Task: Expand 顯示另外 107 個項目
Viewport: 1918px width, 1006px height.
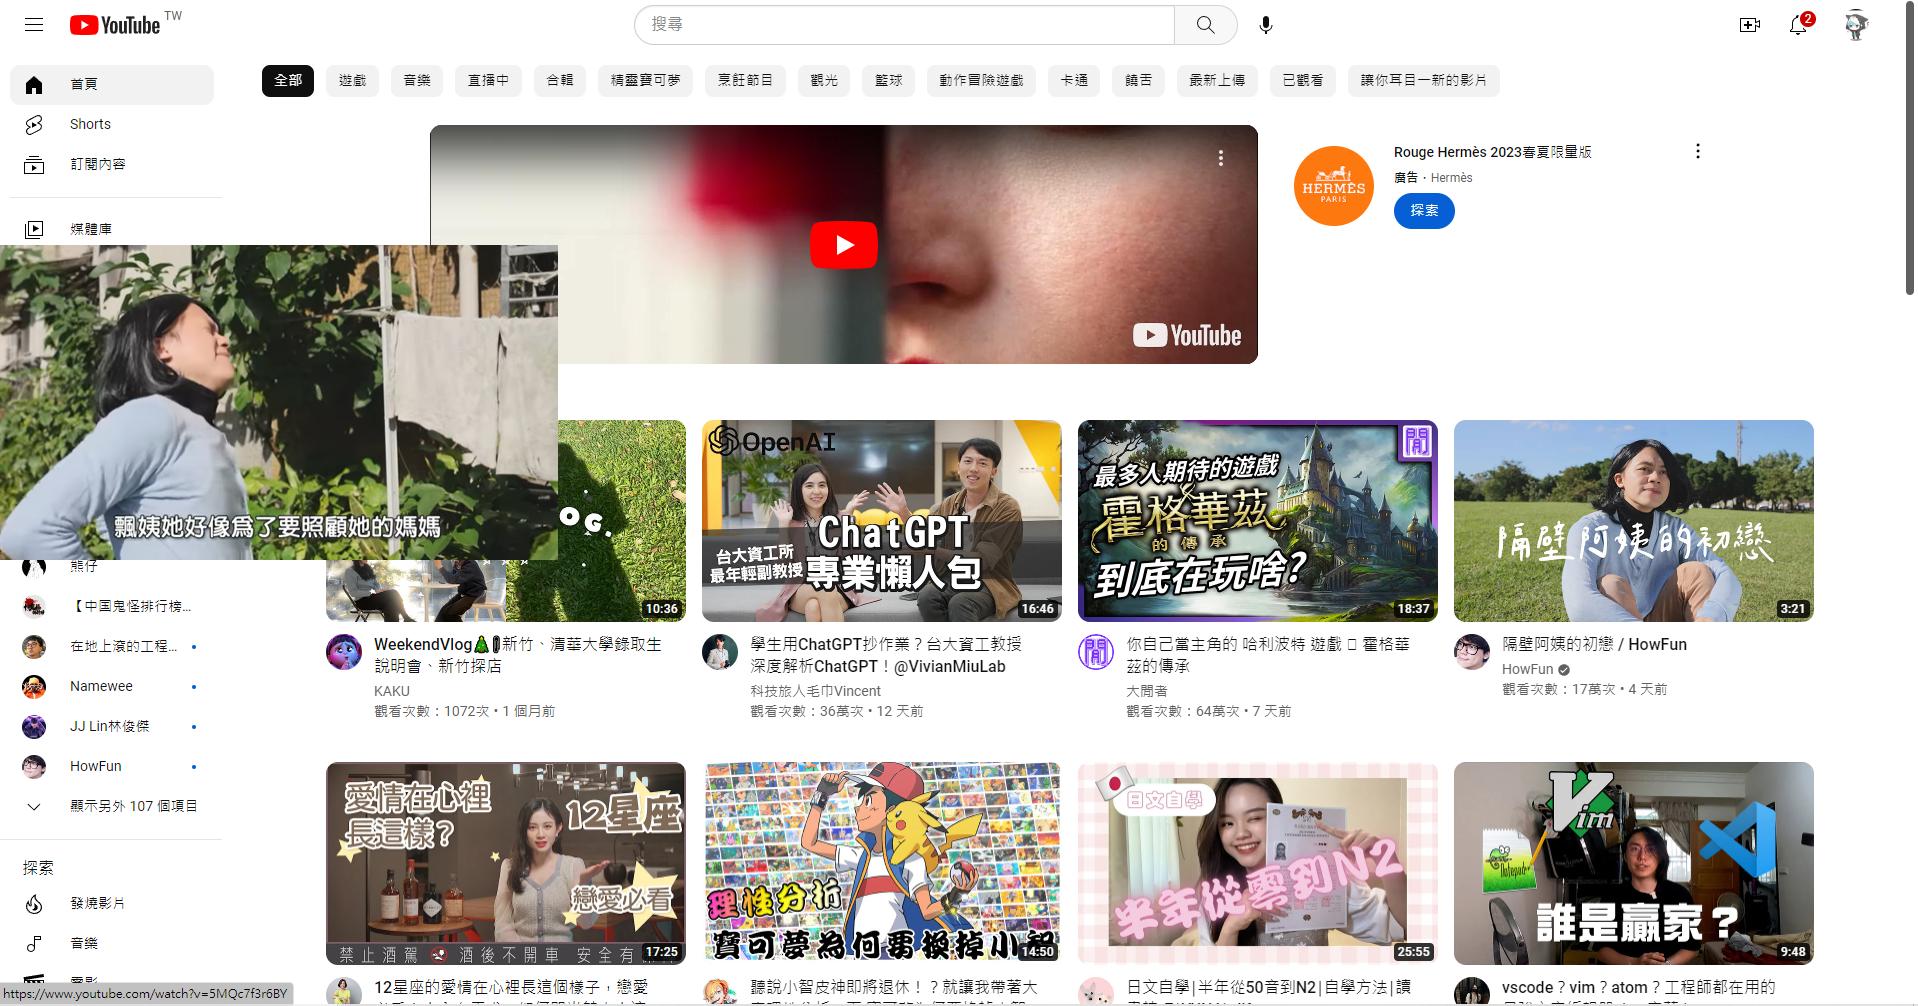Action: tap(112, 806)
